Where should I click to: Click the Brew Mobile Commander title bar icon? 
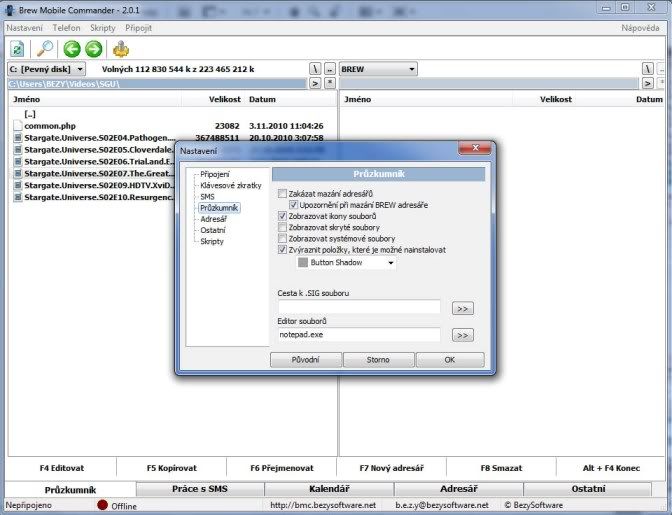[x=9, y=10]
